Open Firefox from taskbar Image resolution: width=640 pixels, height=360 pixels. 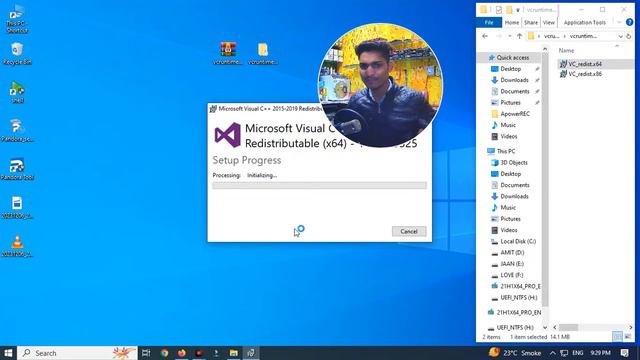(182, 353)
